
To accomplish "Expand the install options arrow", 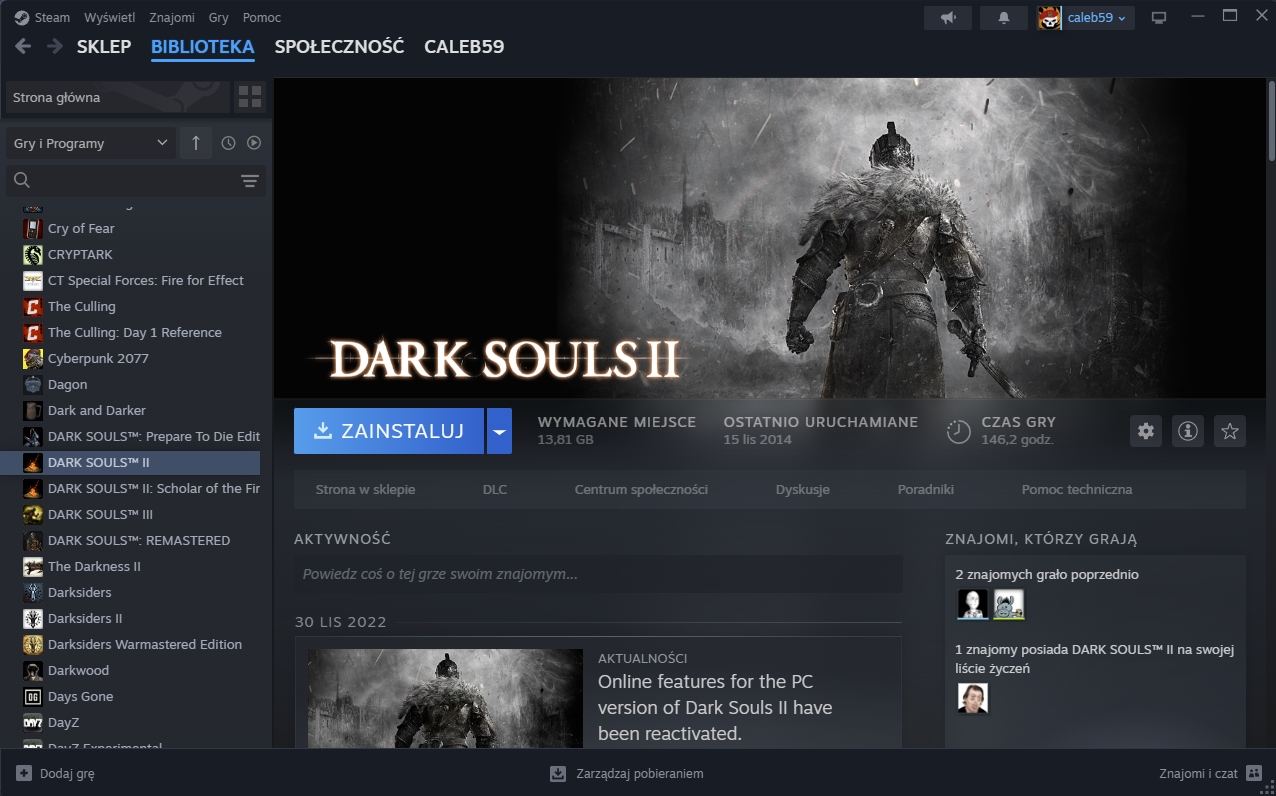I will pyautogui.click(x=499, y=431).
